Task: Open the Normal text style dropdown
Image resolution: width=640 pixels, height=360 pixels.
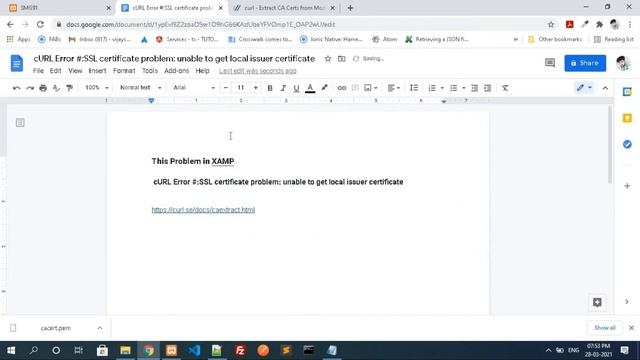Action: click(140, 87)
